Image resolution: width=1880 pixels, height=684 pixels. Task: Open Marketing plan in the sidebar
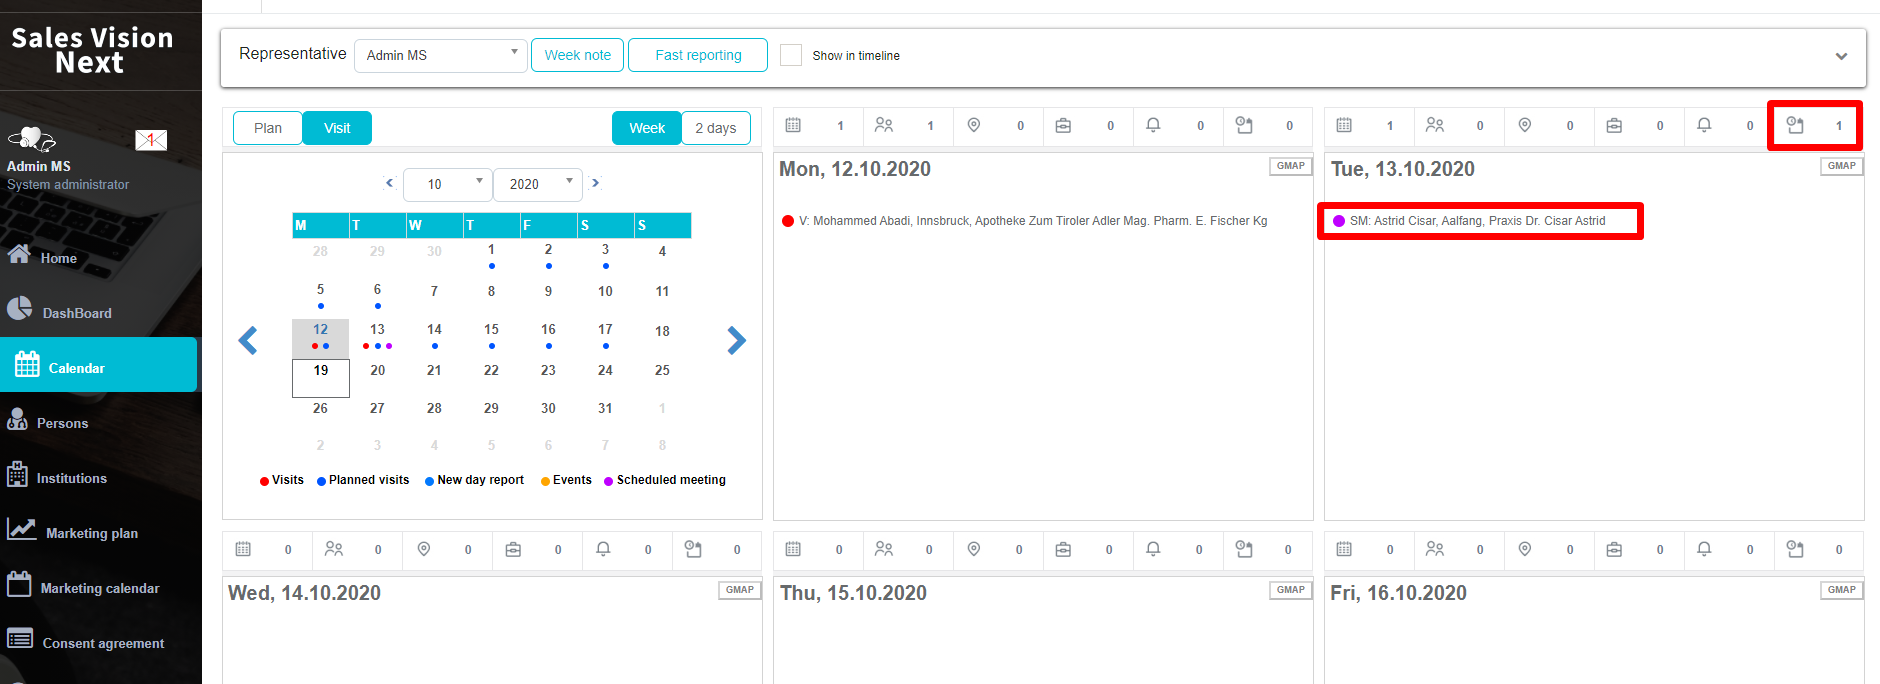[91, 533]
